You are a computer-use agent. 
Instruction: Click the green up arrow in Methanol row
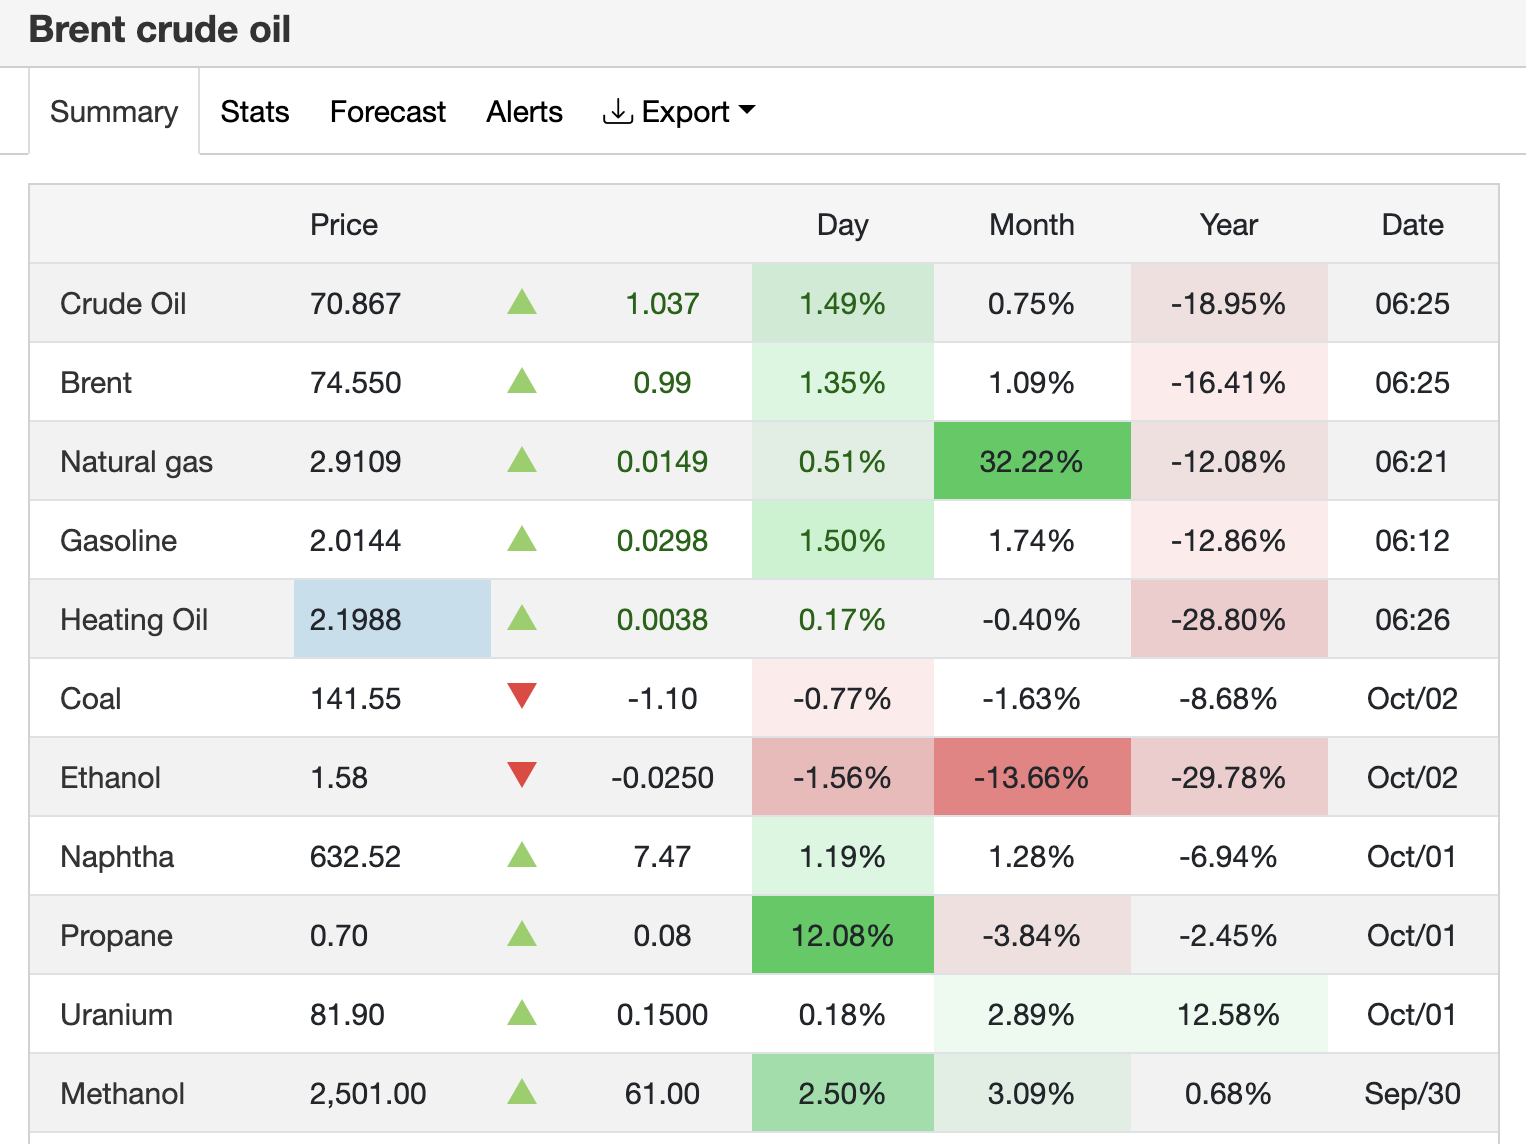[522, 1091]
